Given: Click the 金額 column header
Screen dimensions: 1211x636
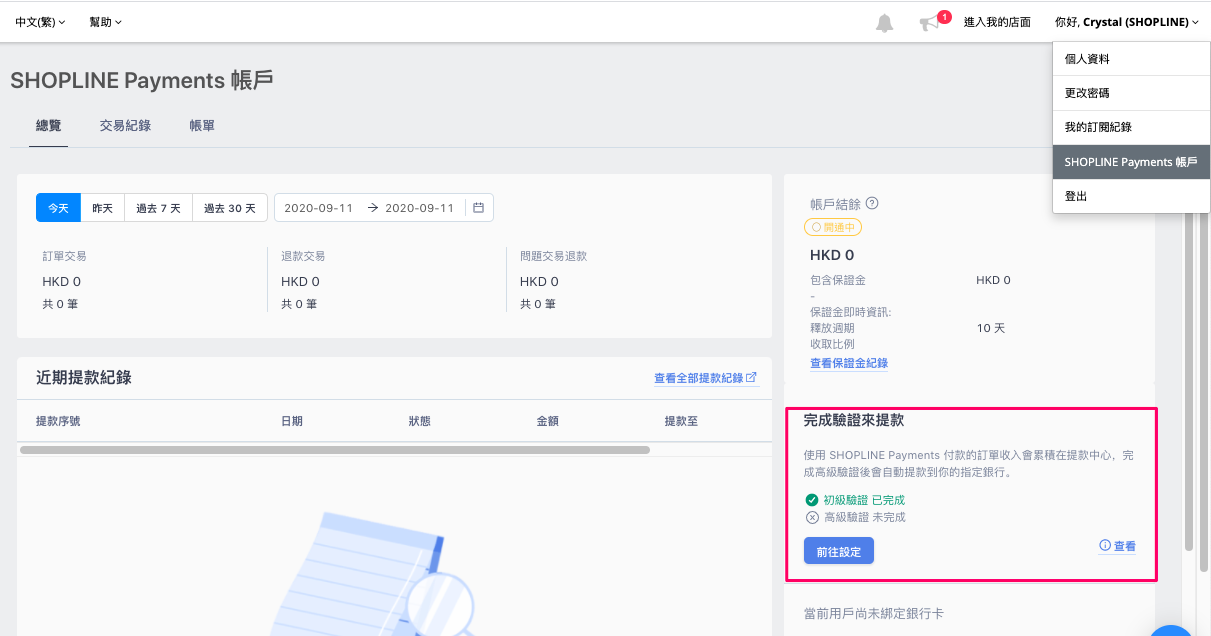Looking at the screenshot, I should 548,421.
